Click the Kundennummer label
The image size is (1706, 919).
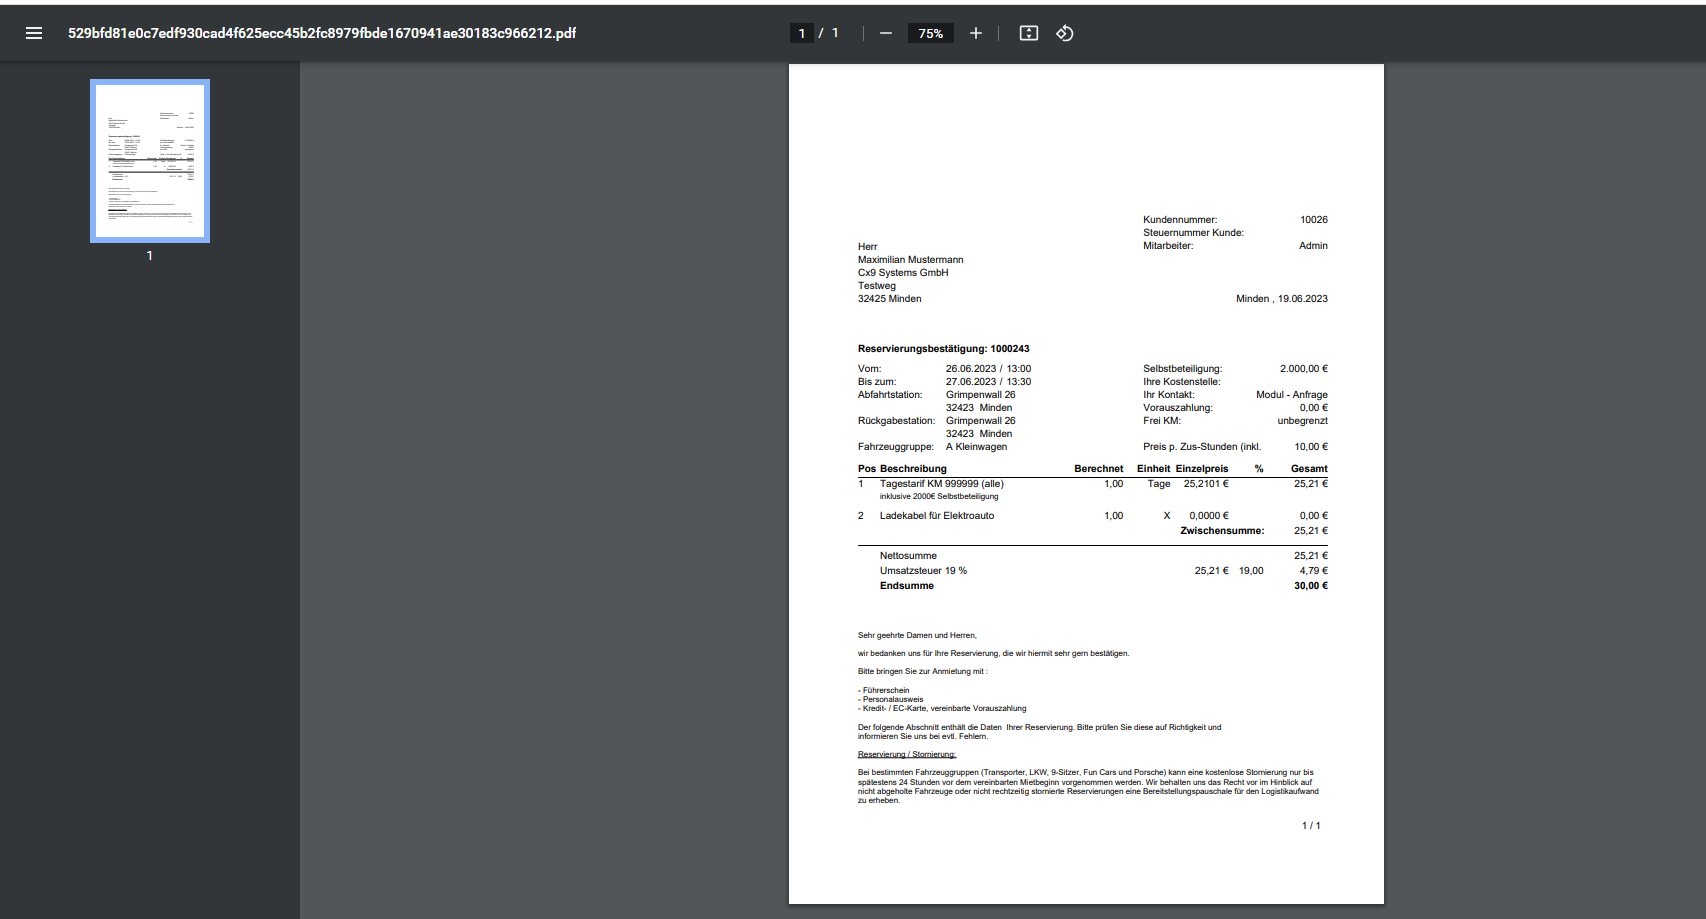tap(1180, 220)
